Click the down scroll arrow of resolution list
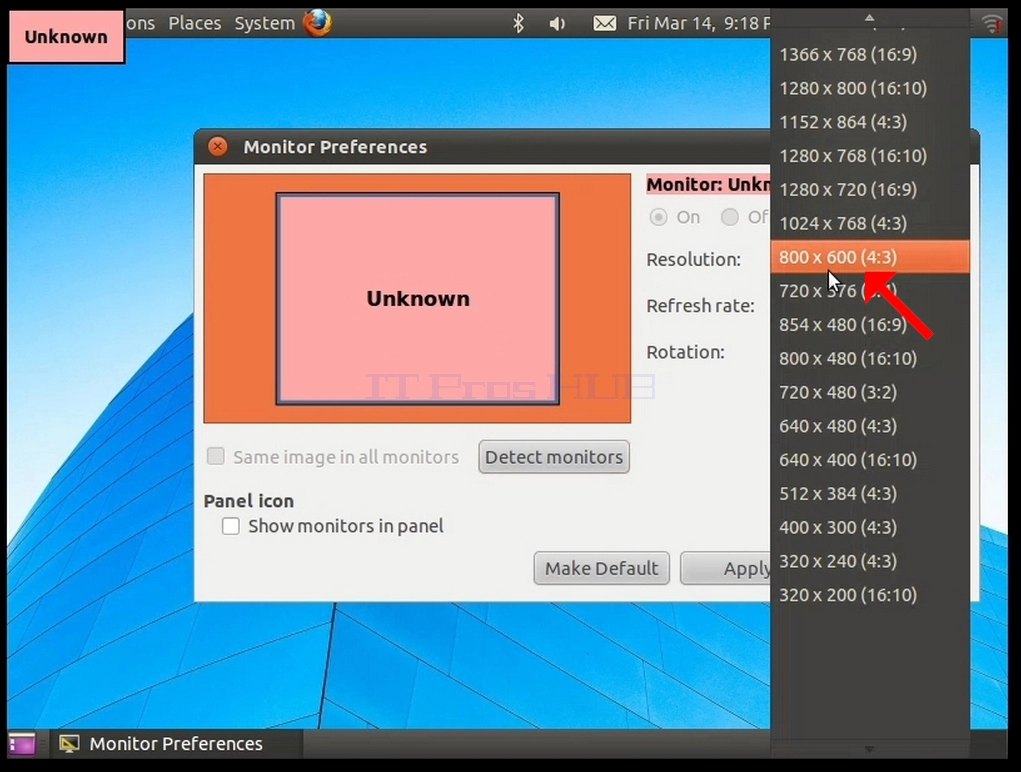Image resolution: width=1021 pixels, height=772 pixels. tap(869, 749)
